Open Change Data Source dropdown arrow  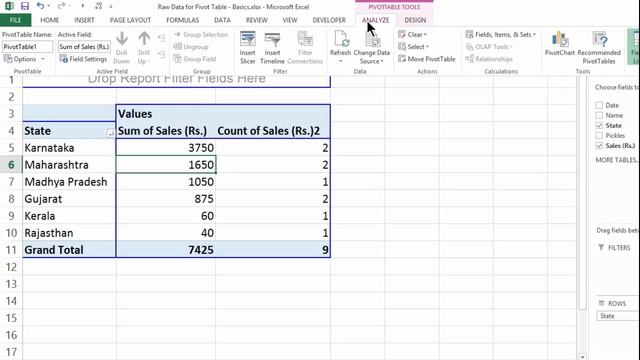coord(382,61)
